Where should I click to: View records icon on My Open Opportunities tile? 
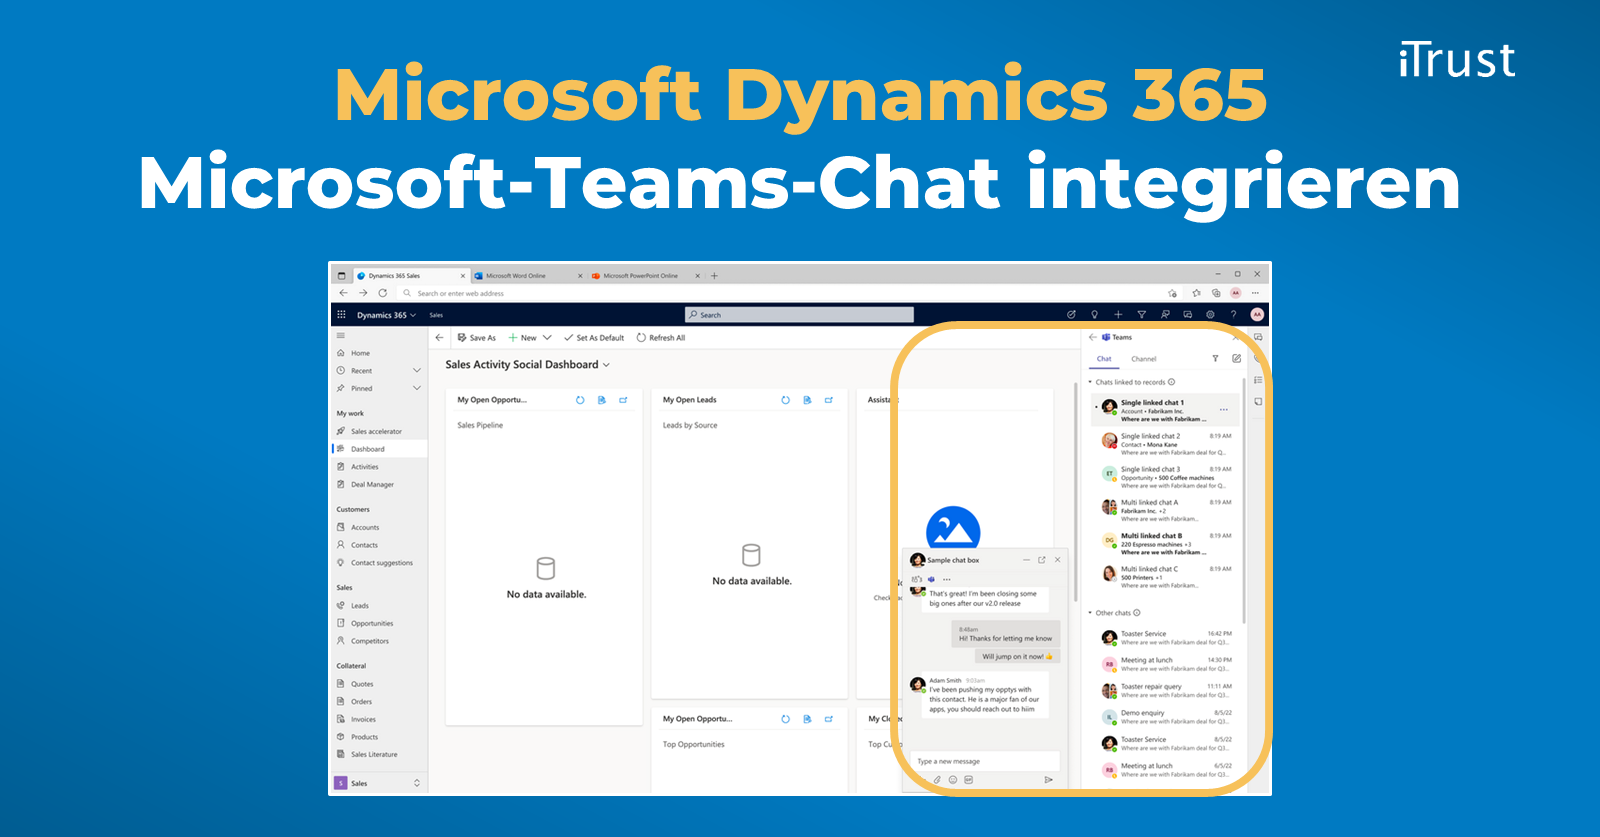click(x=602, y=400)
